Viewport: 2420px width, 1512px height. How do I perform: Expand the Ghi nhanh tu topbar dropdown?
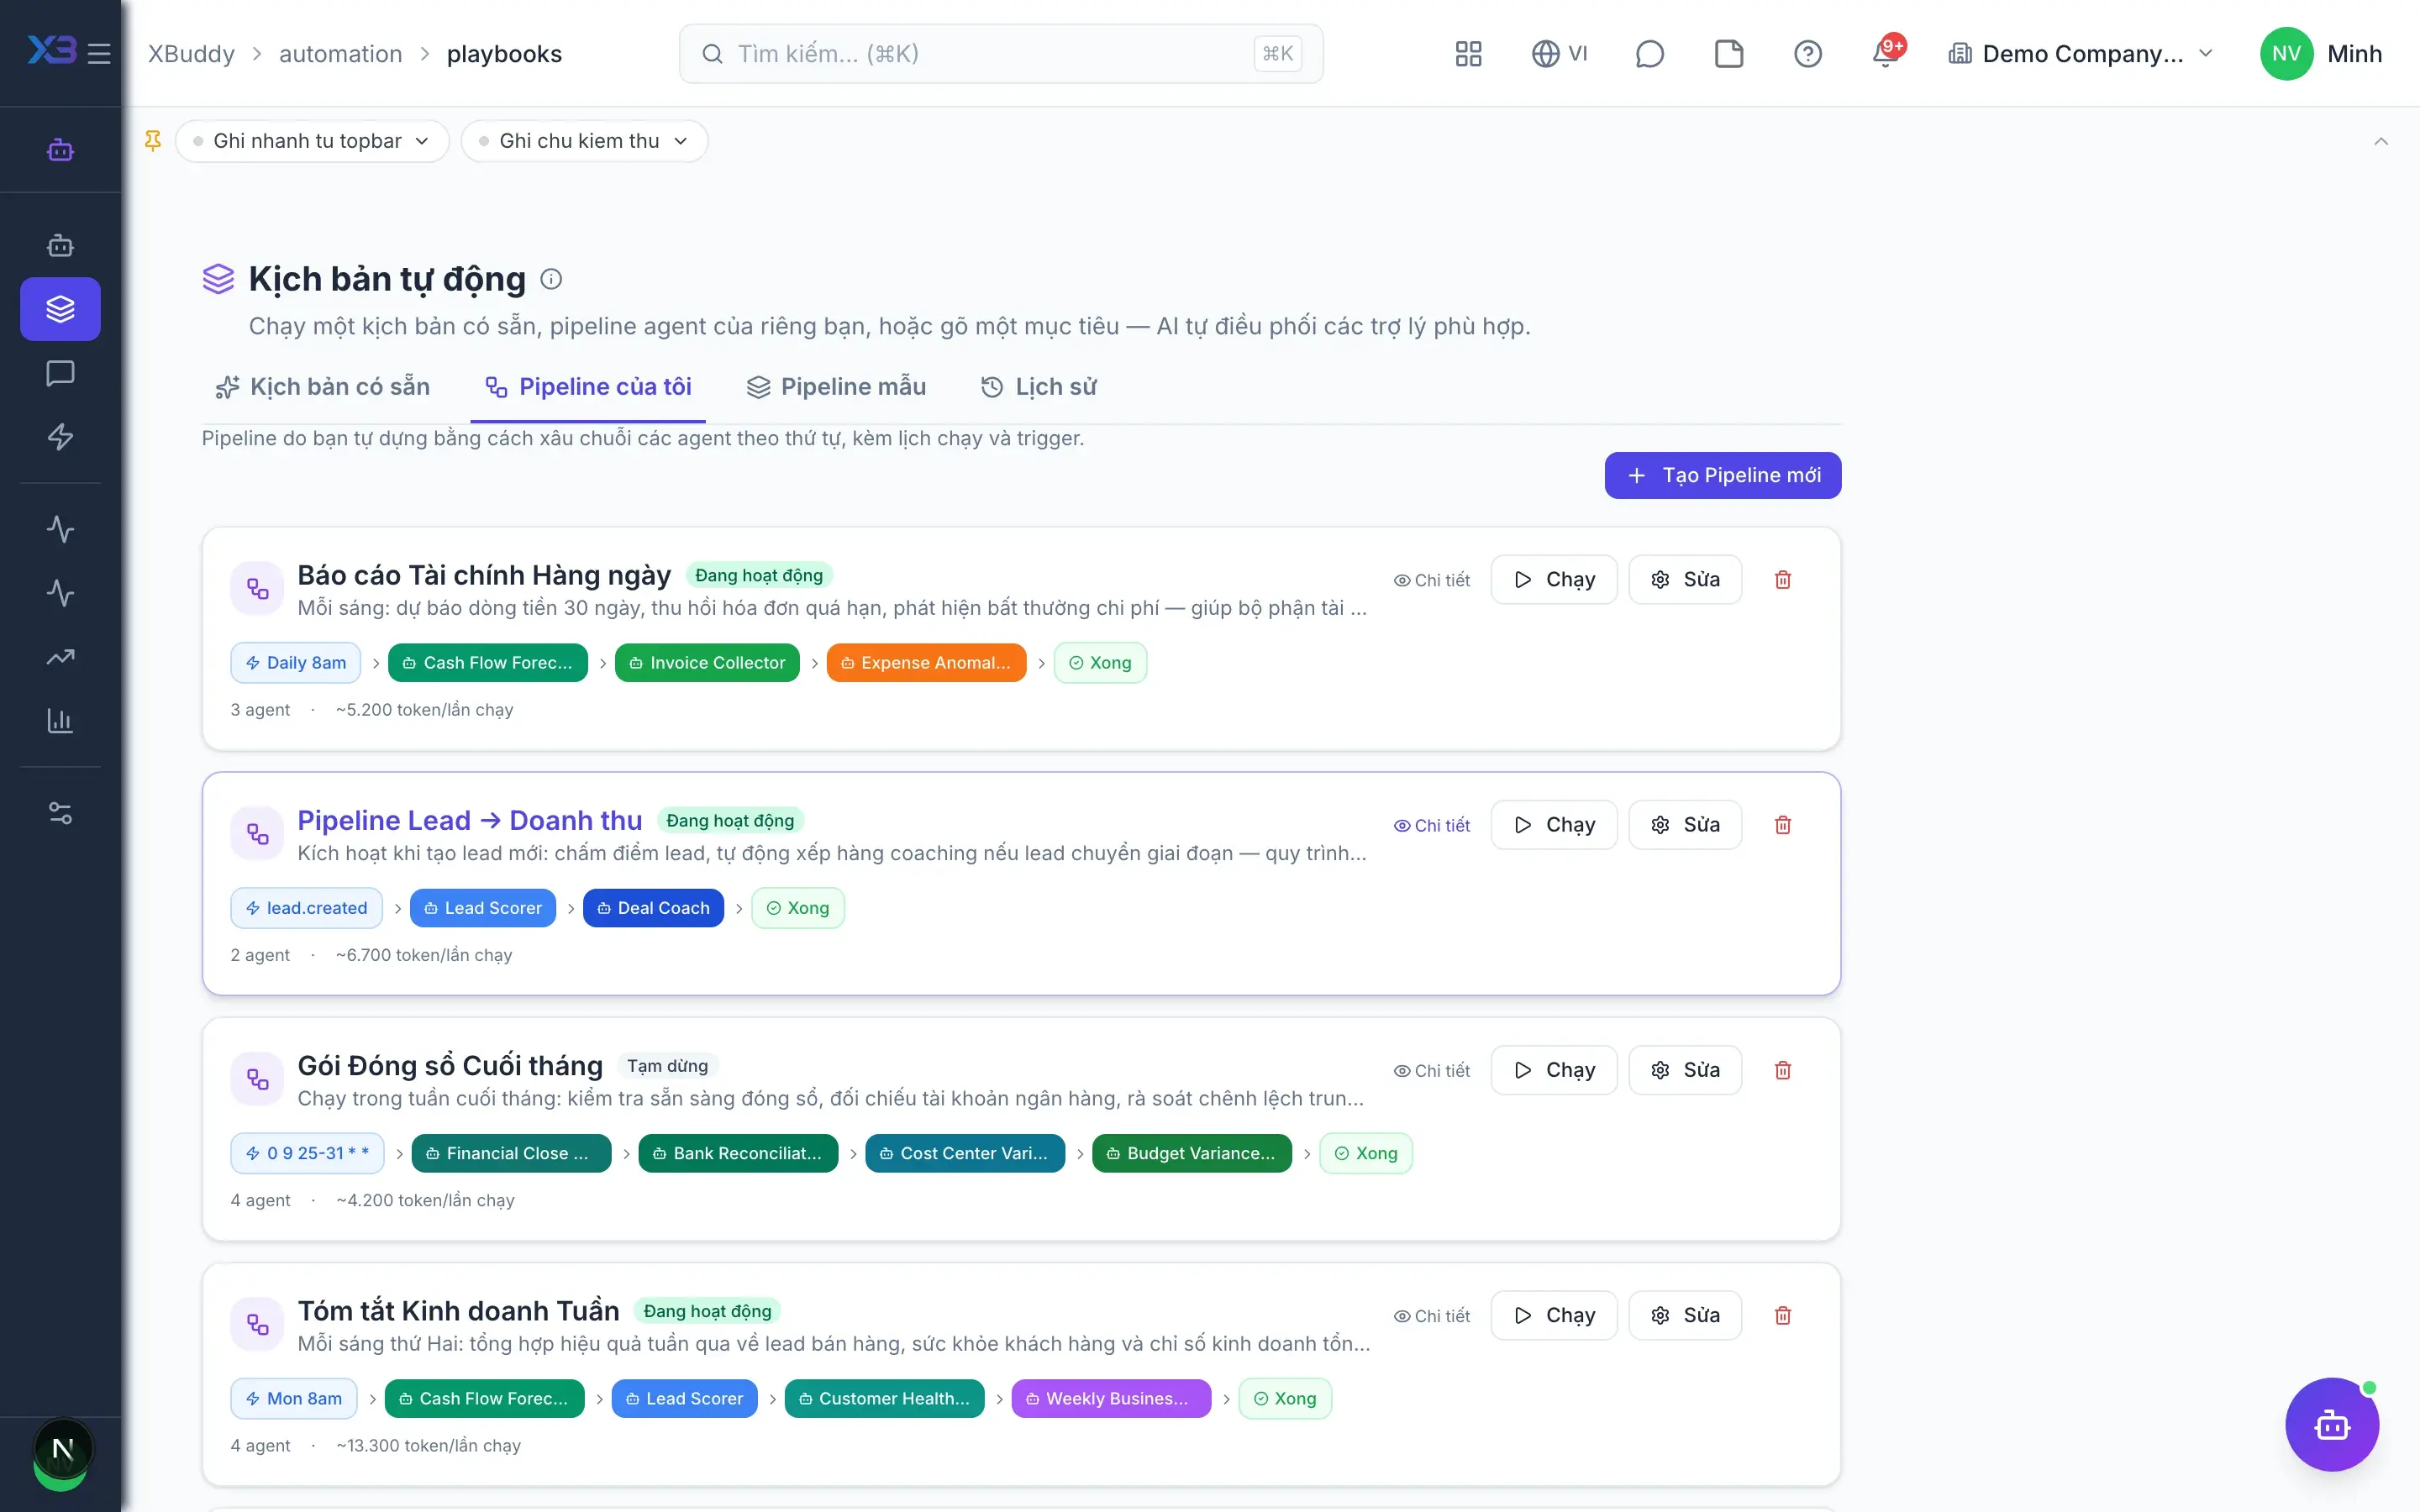(312, 141)
